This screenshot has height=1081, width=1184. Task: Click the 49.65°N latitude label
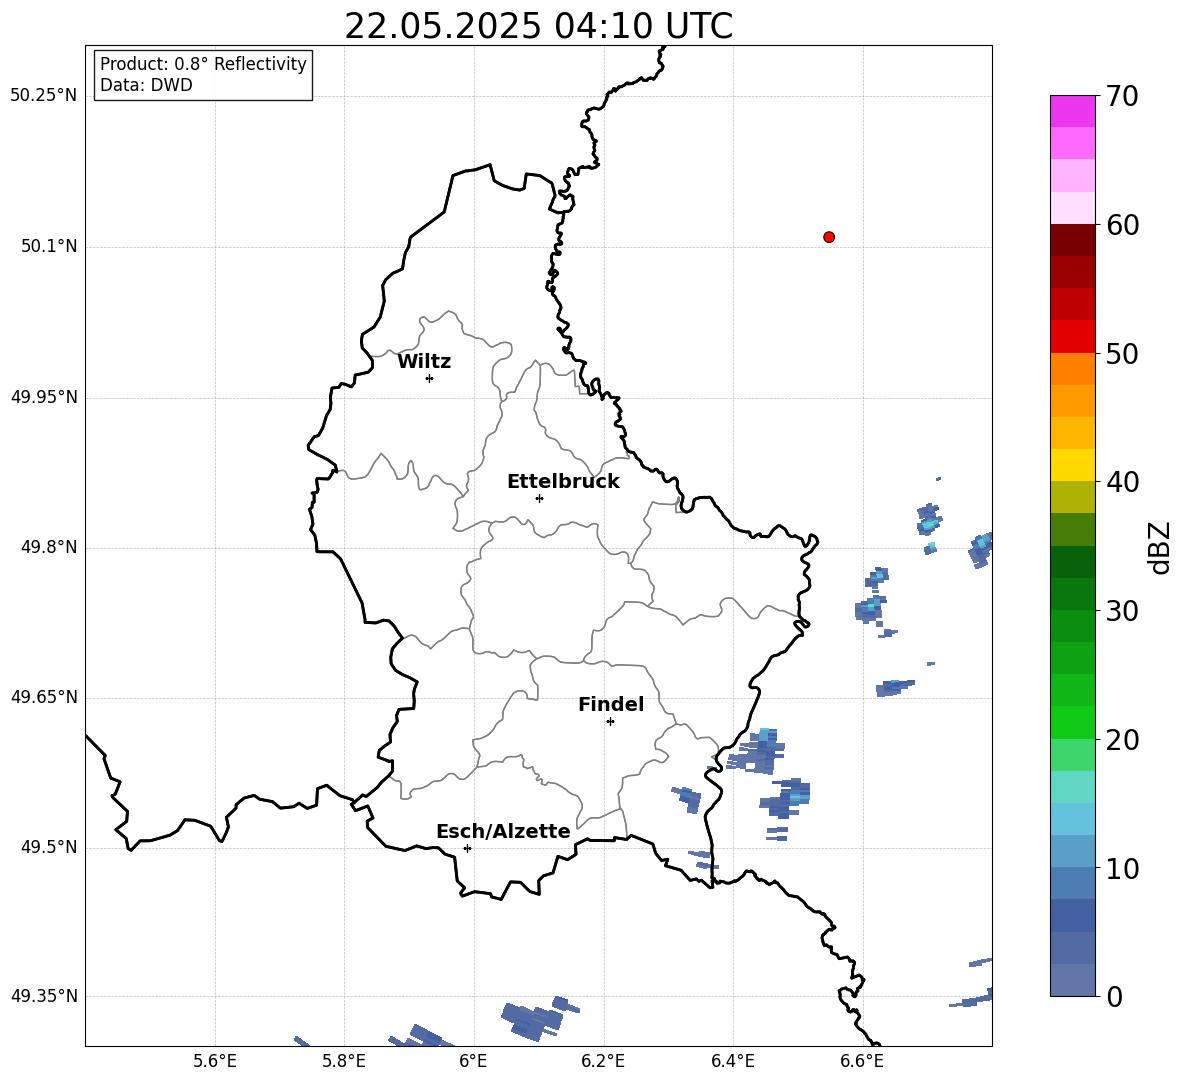44,697
